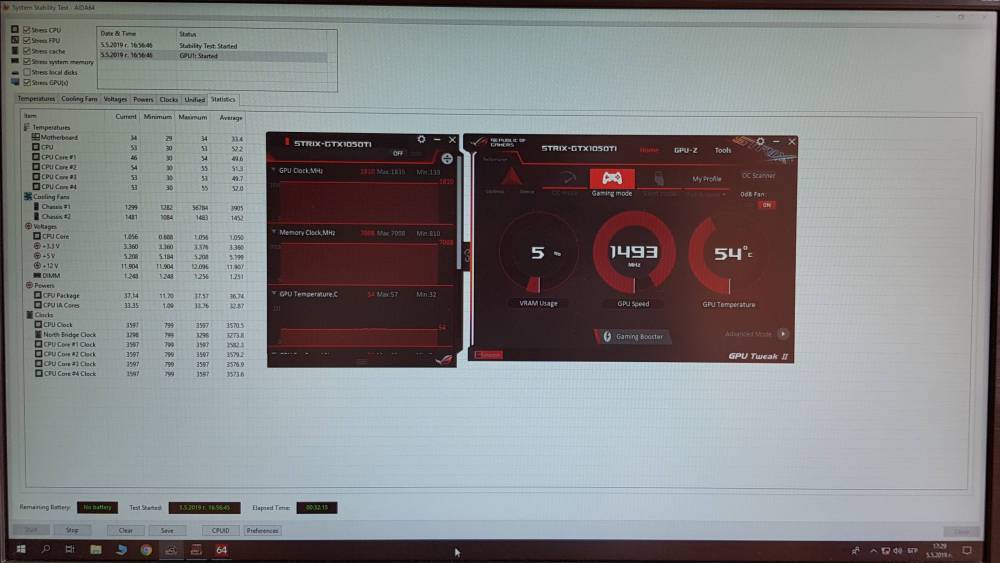This screenshot has height=563, width=1000.
Task: Switch the 0dB Fan toggle in GPU Tweak
Action: coord(767,205)
